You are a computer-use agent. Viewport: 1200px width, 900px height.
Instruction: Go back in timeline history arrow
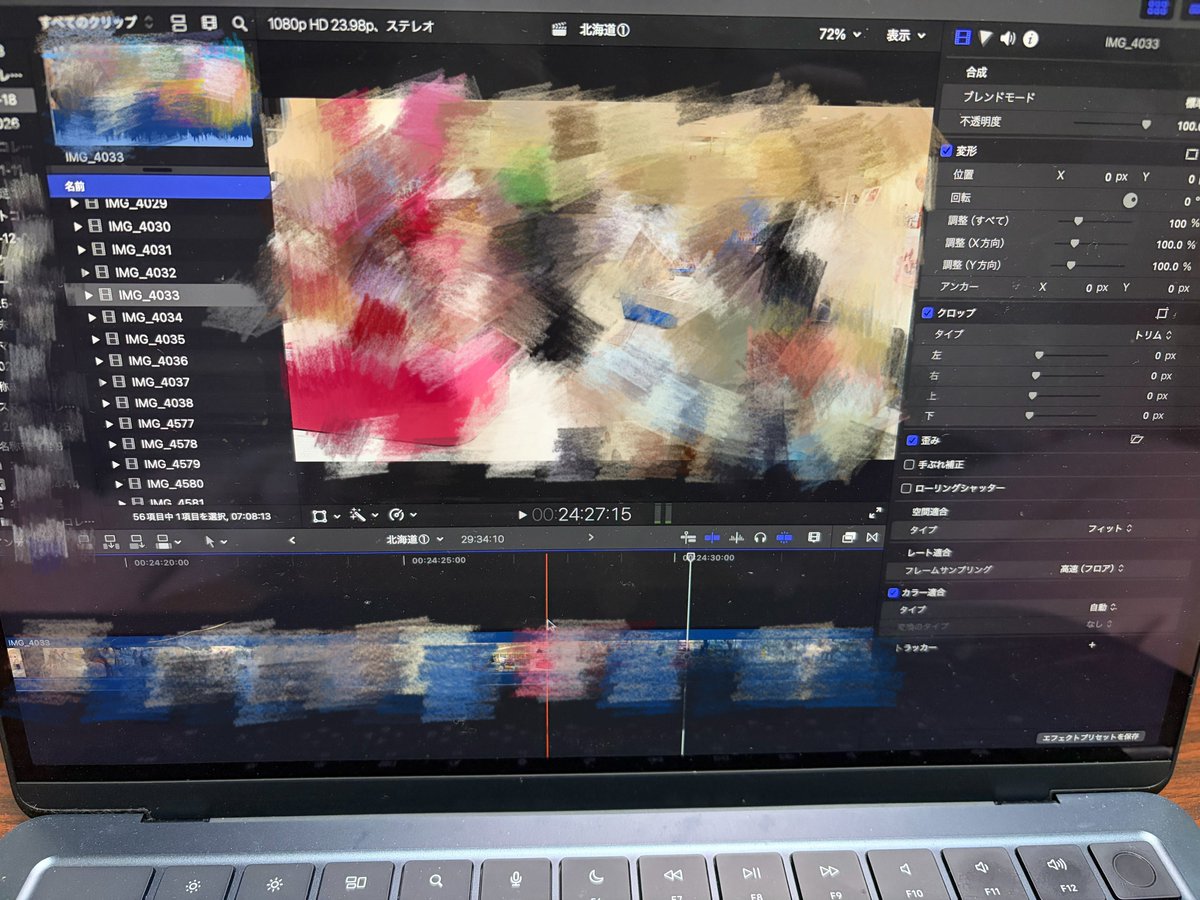tap(291, 539)
